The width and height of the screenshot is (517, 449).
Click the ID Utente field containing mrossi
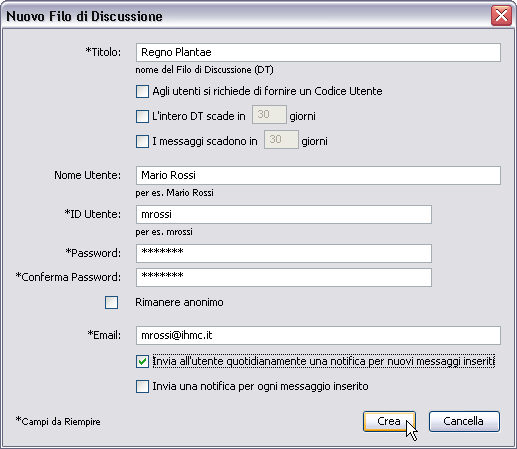tap(284, 214)
